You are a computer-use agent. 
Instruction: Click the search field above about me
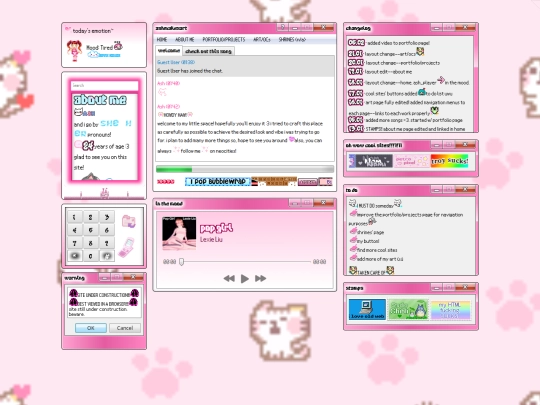[104, 85]
